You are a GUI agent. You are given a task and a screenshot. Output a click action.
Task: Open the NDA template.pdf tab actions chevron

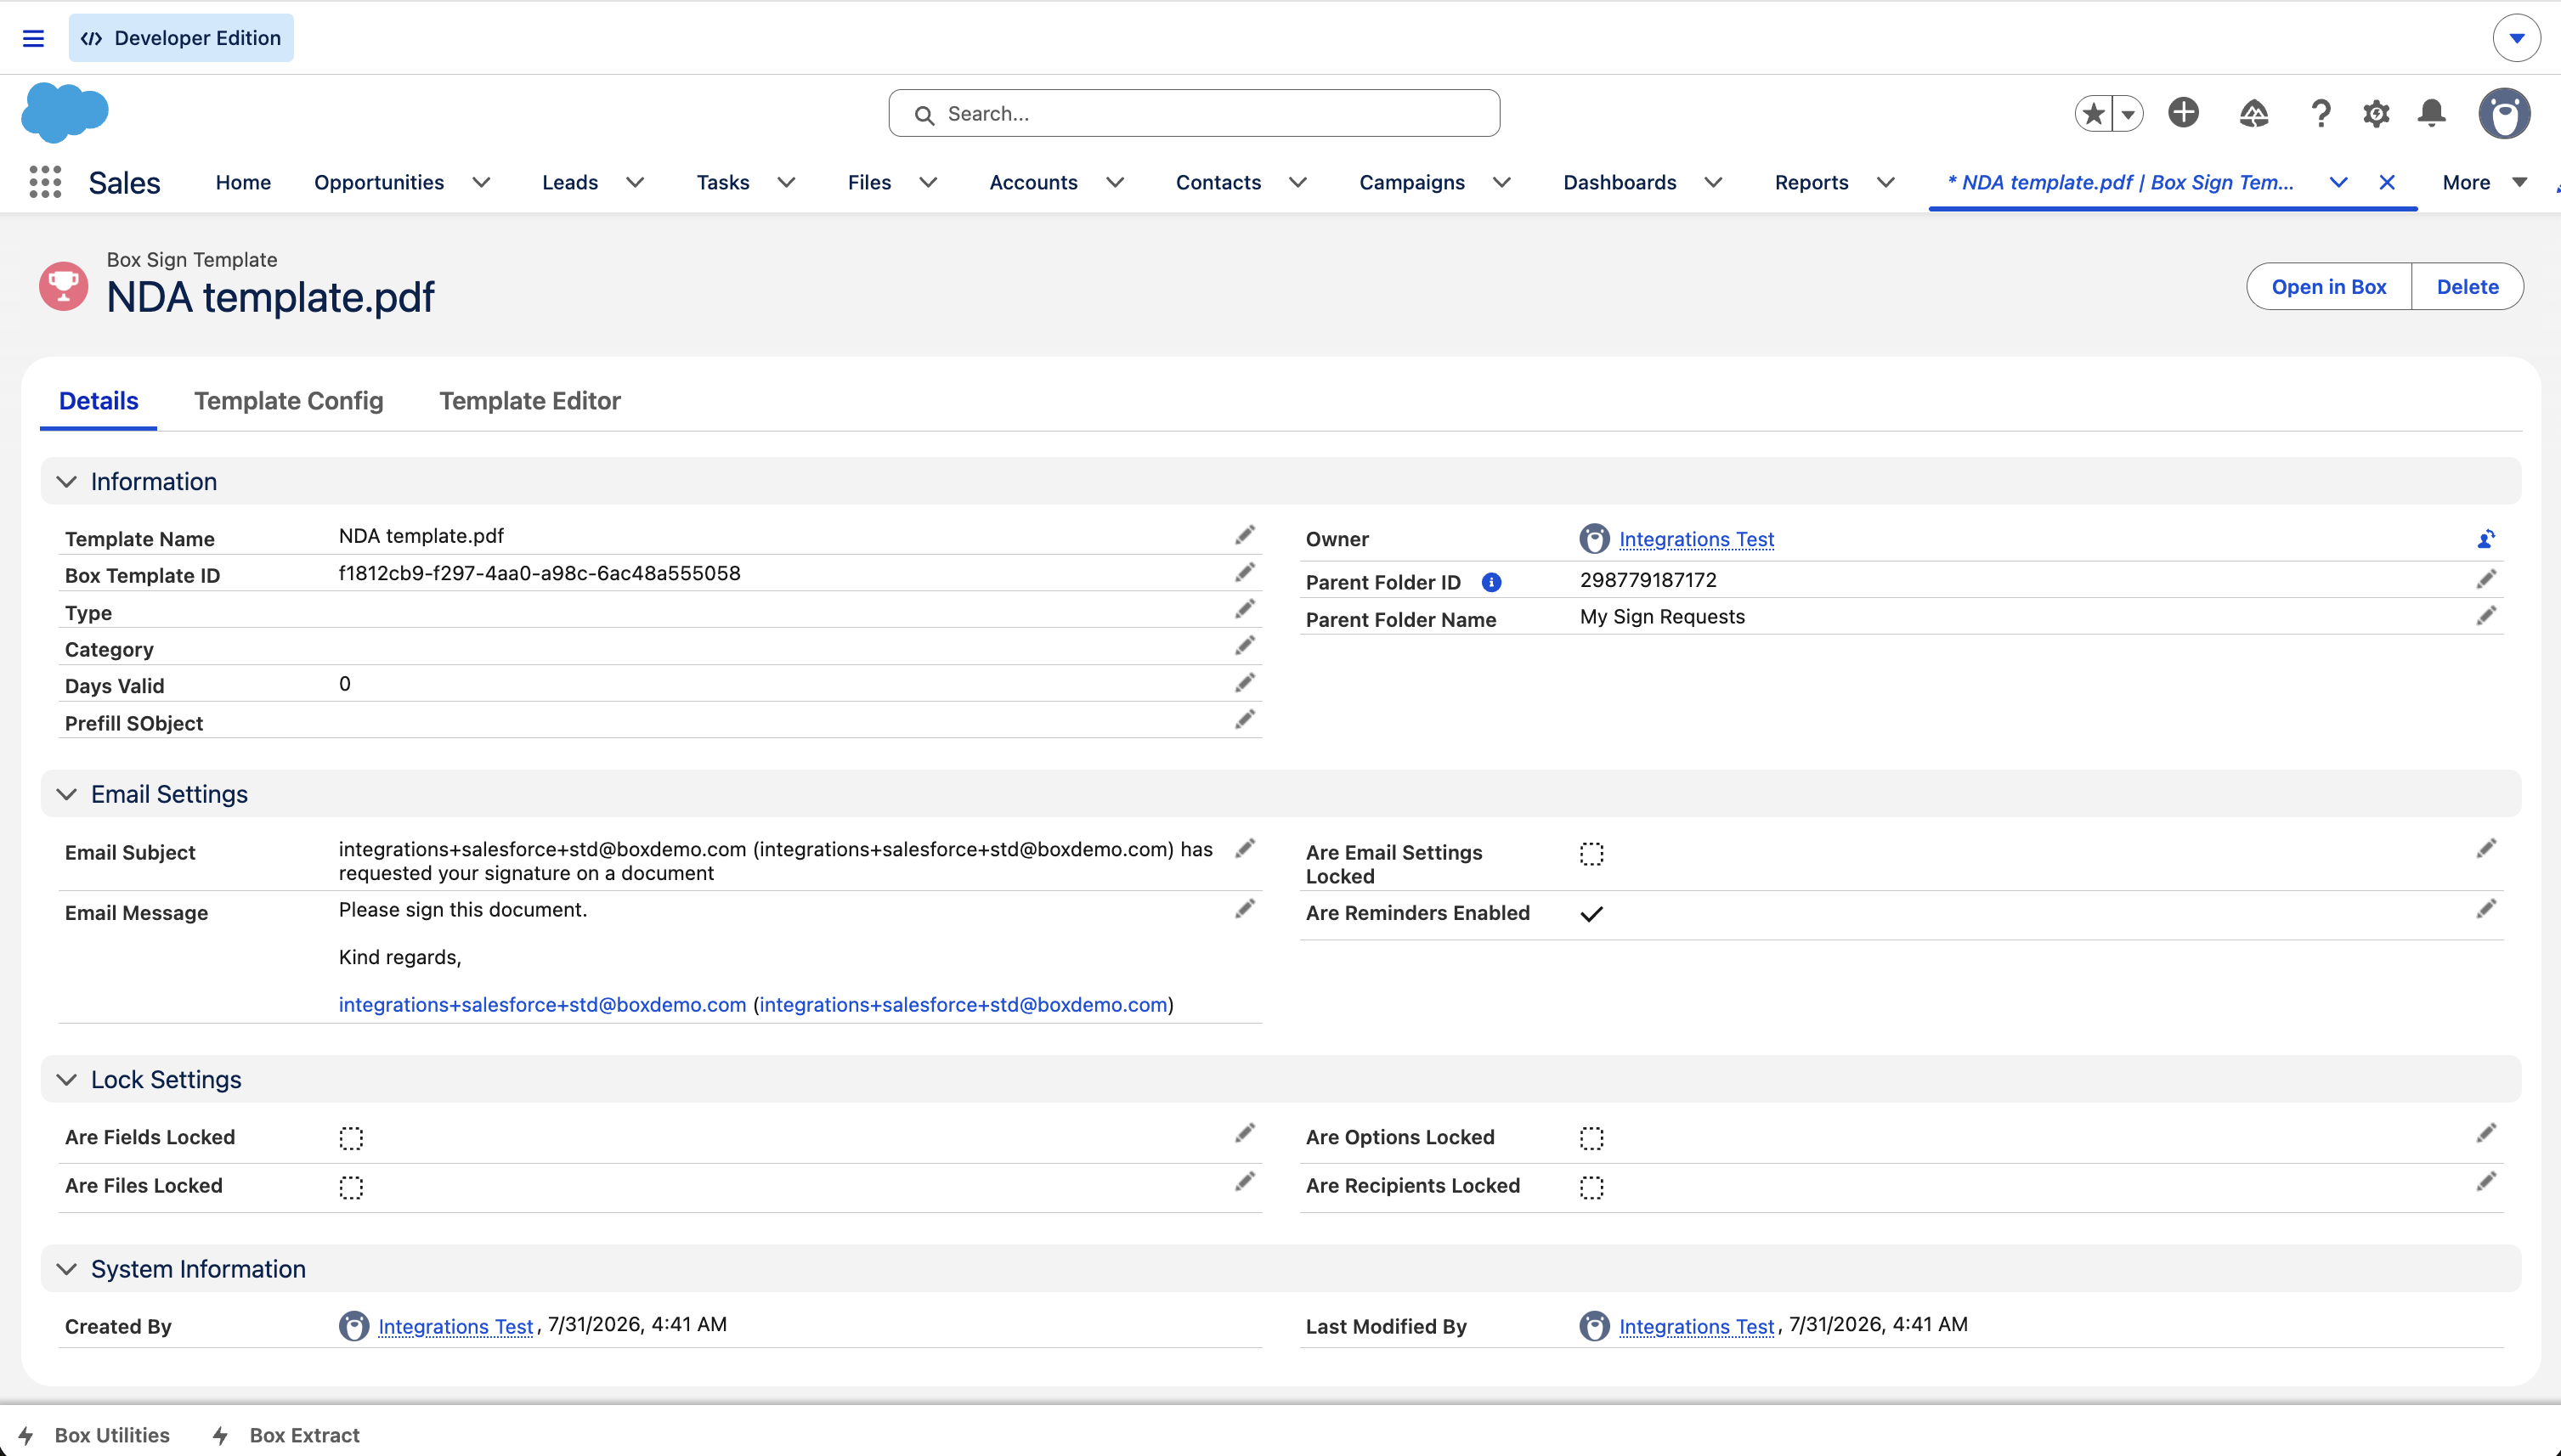click(x=2338, y=182)
